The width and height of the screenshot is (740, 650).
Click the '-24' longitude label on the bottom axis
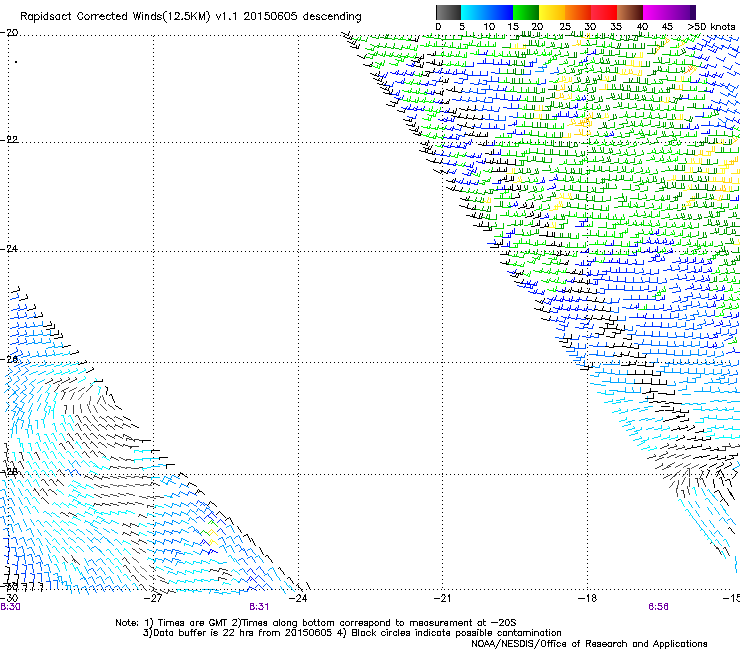[x=297, y=598]
